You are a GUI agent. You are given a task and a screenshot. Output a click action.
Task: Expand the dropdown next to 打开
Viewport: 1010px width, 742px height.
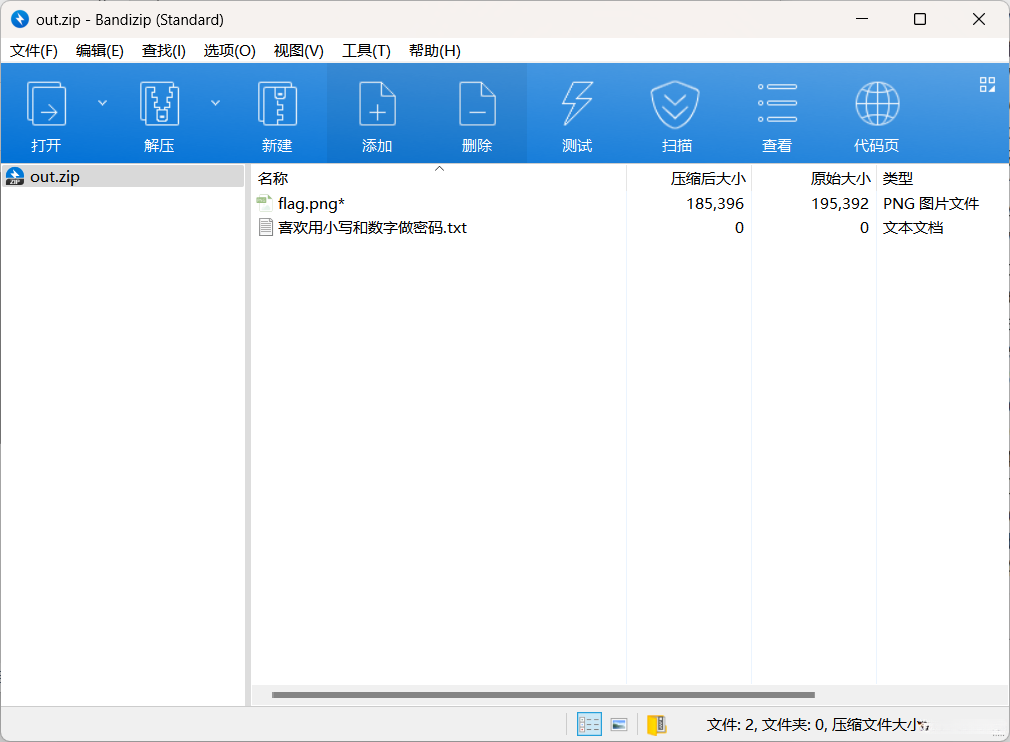[x=101, y=102]
